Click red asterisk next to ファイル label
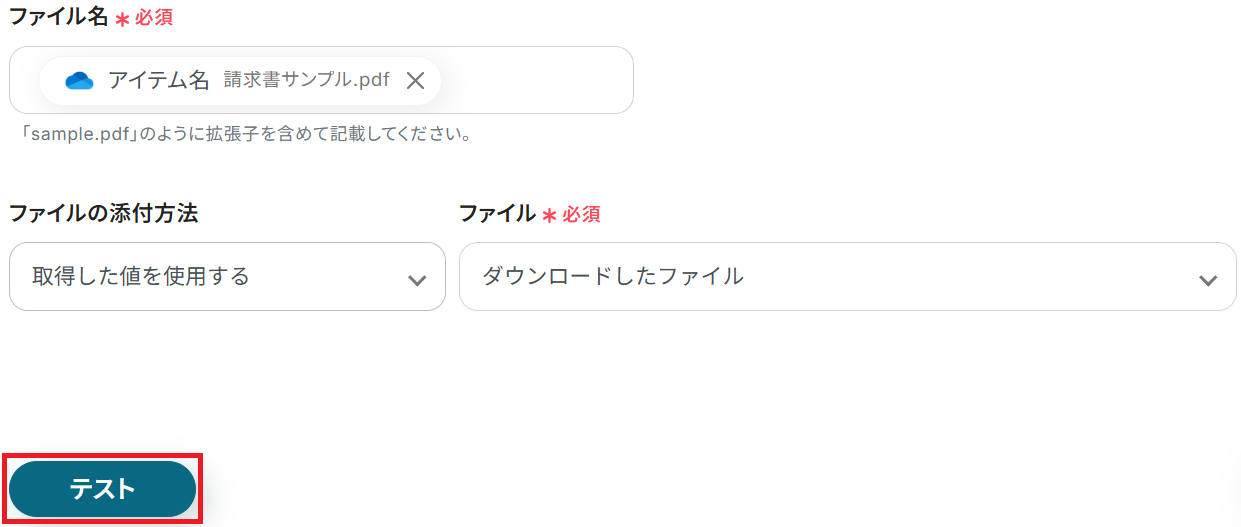Screen dimensions: 1241x527 click(x=549, y=215)
